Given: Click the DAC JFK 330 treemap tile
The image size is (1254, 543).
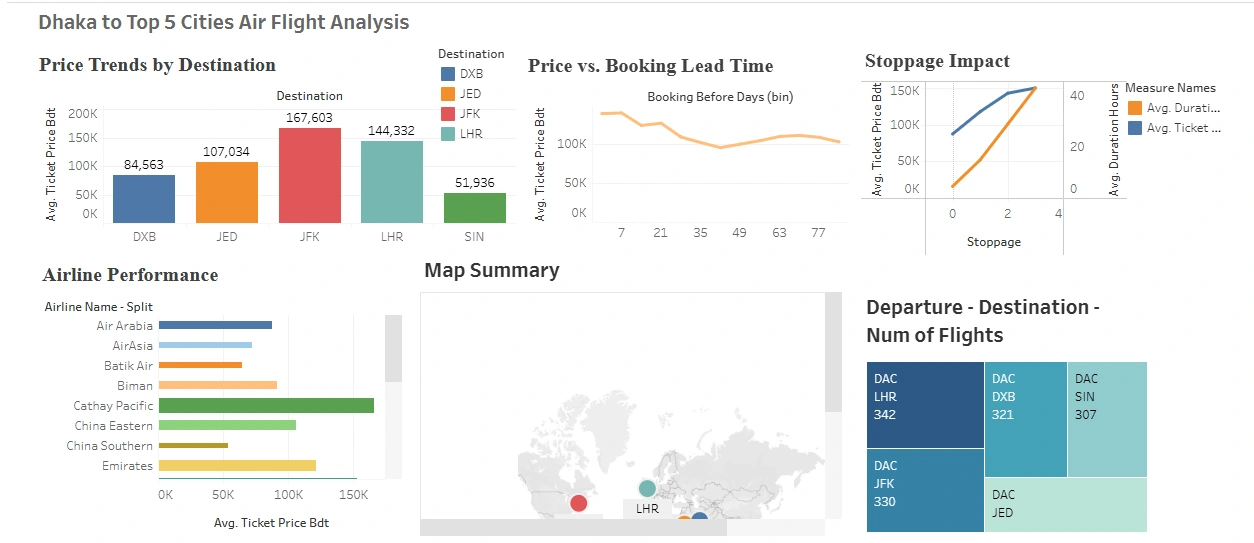Looking at the screenshot, I should pyautogui.click(x=925, y=490).
